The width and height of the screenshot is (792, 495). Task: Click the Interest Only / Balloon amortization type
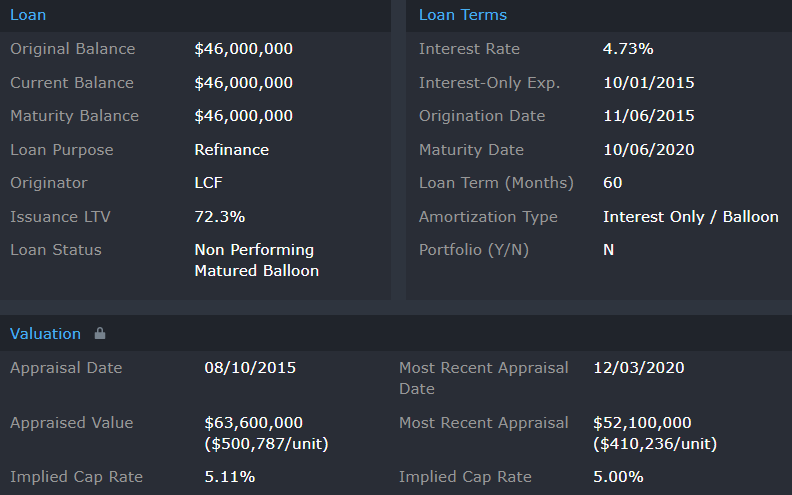pyautogui.click(x=690, y=217)
